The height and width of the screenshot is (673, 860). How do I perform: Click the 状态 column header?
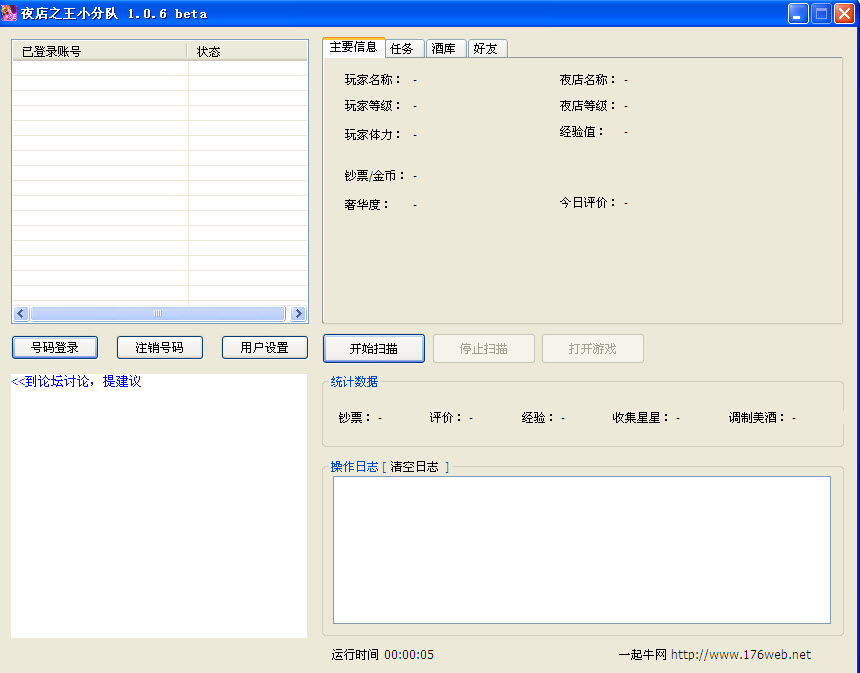pos(246,51)
